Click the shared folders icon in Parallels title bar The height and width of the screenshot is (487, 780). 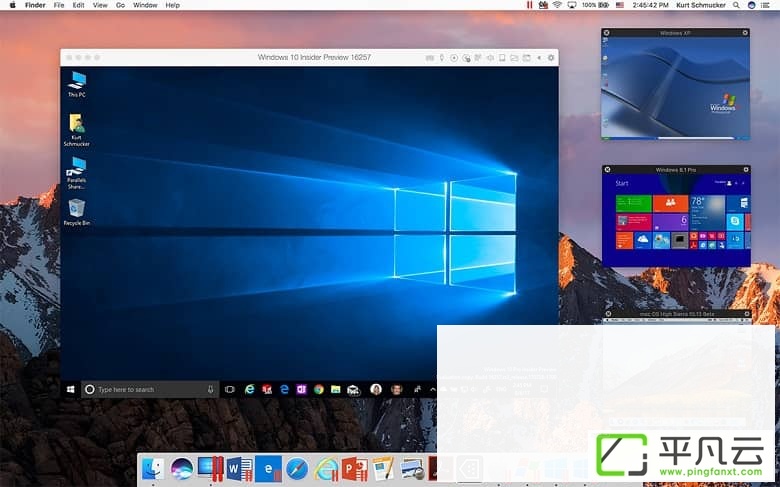coord(514,58)
